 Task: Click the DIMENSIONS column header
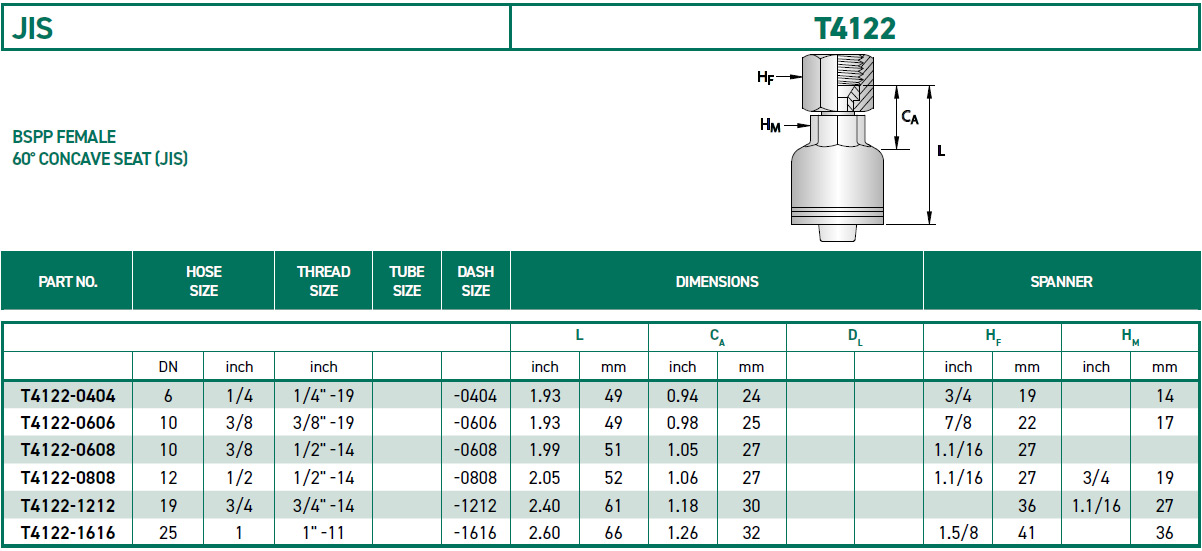(x=717, y=282)
